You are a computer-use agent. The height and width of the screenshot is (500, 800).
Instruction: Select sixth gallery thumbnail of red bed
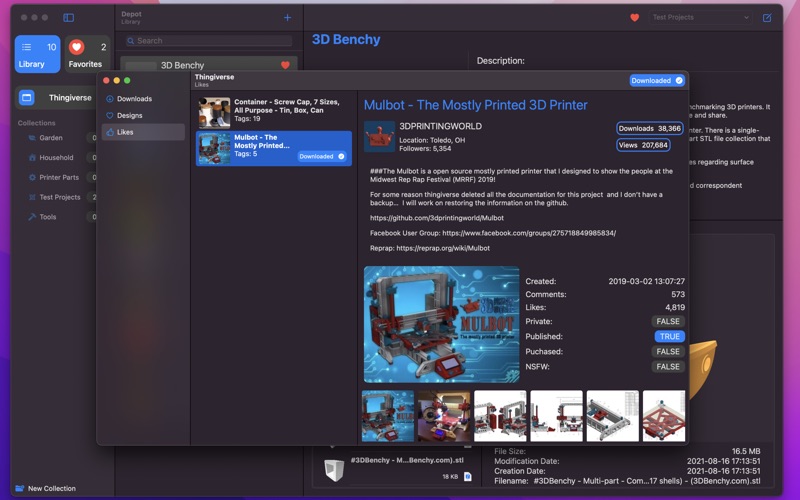[664, 416]
